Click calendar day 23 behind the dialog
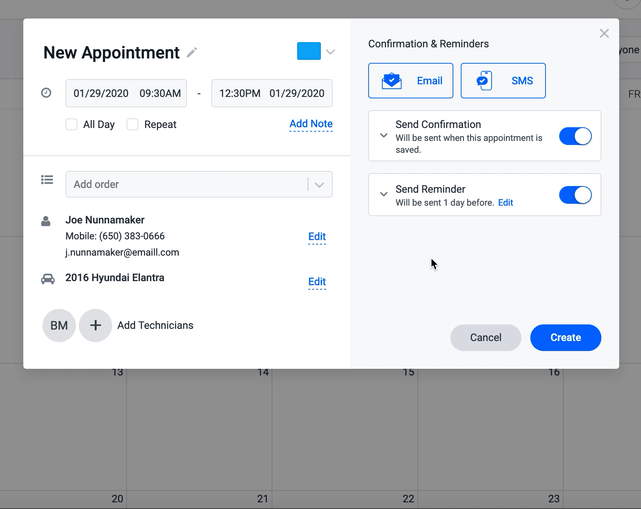This screenshot has height=509, width=641. (x=554, y=499)
